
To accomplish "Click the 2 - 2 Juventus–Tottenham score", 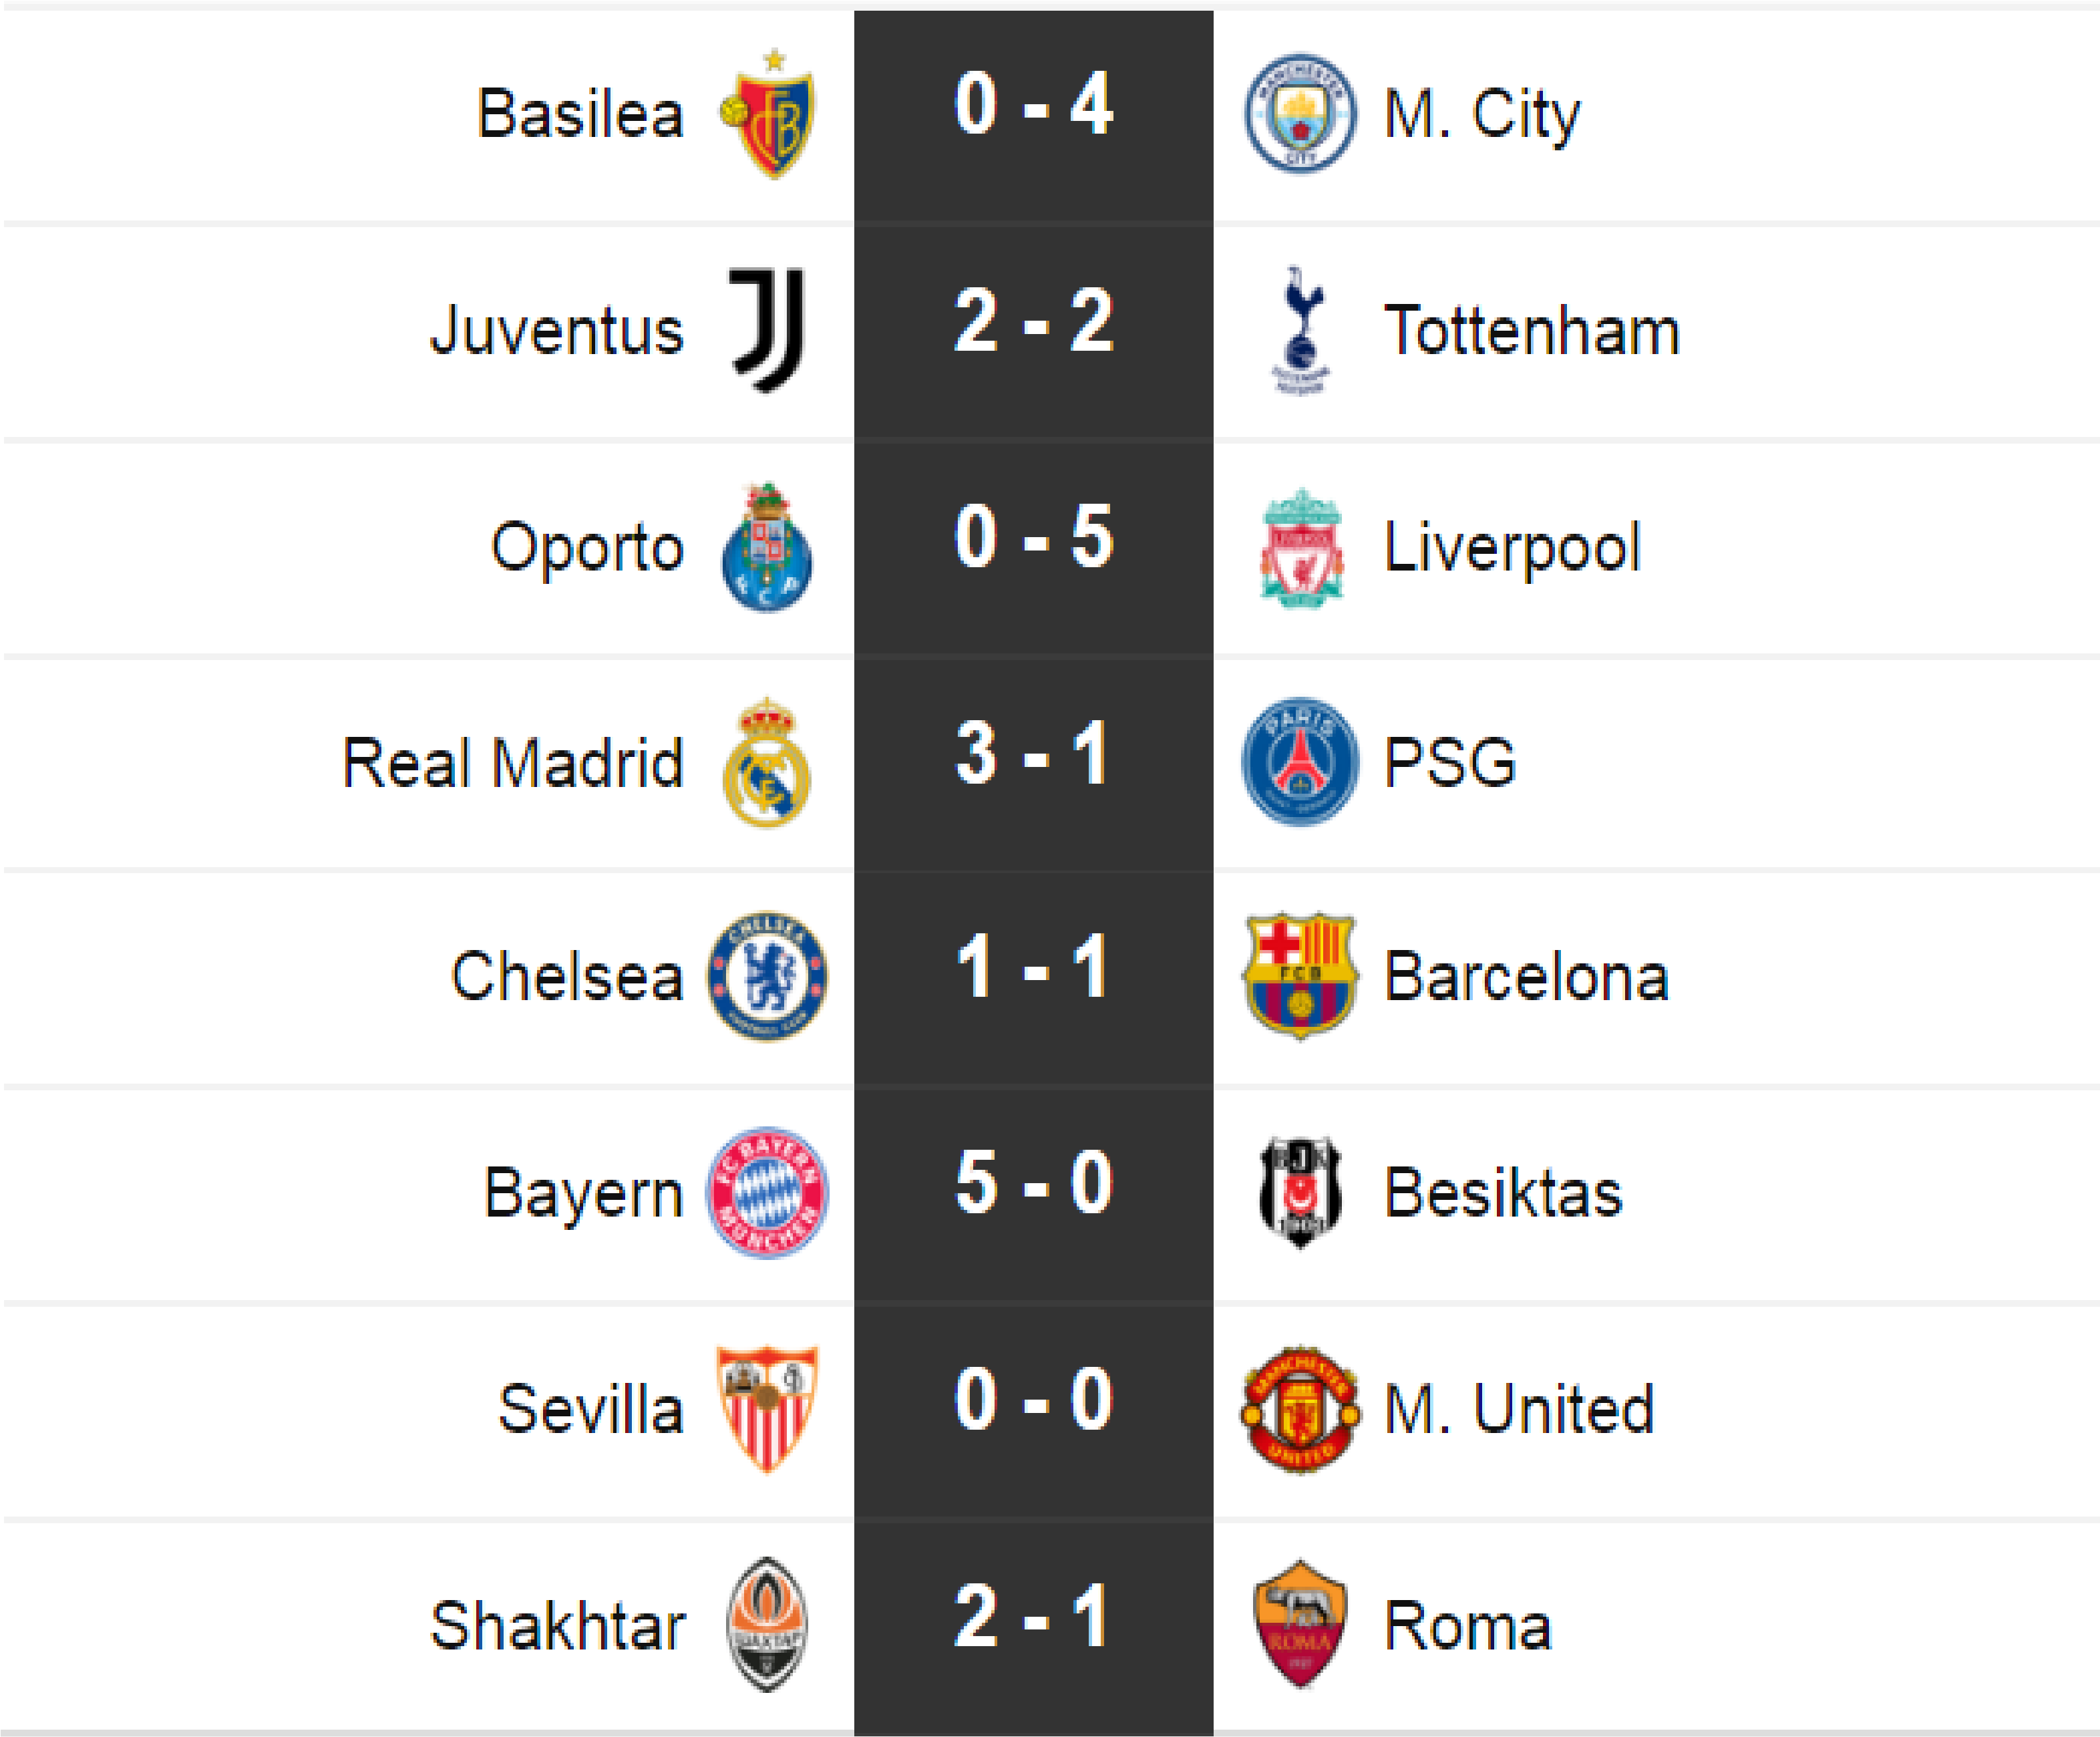I will [1033, 322].
